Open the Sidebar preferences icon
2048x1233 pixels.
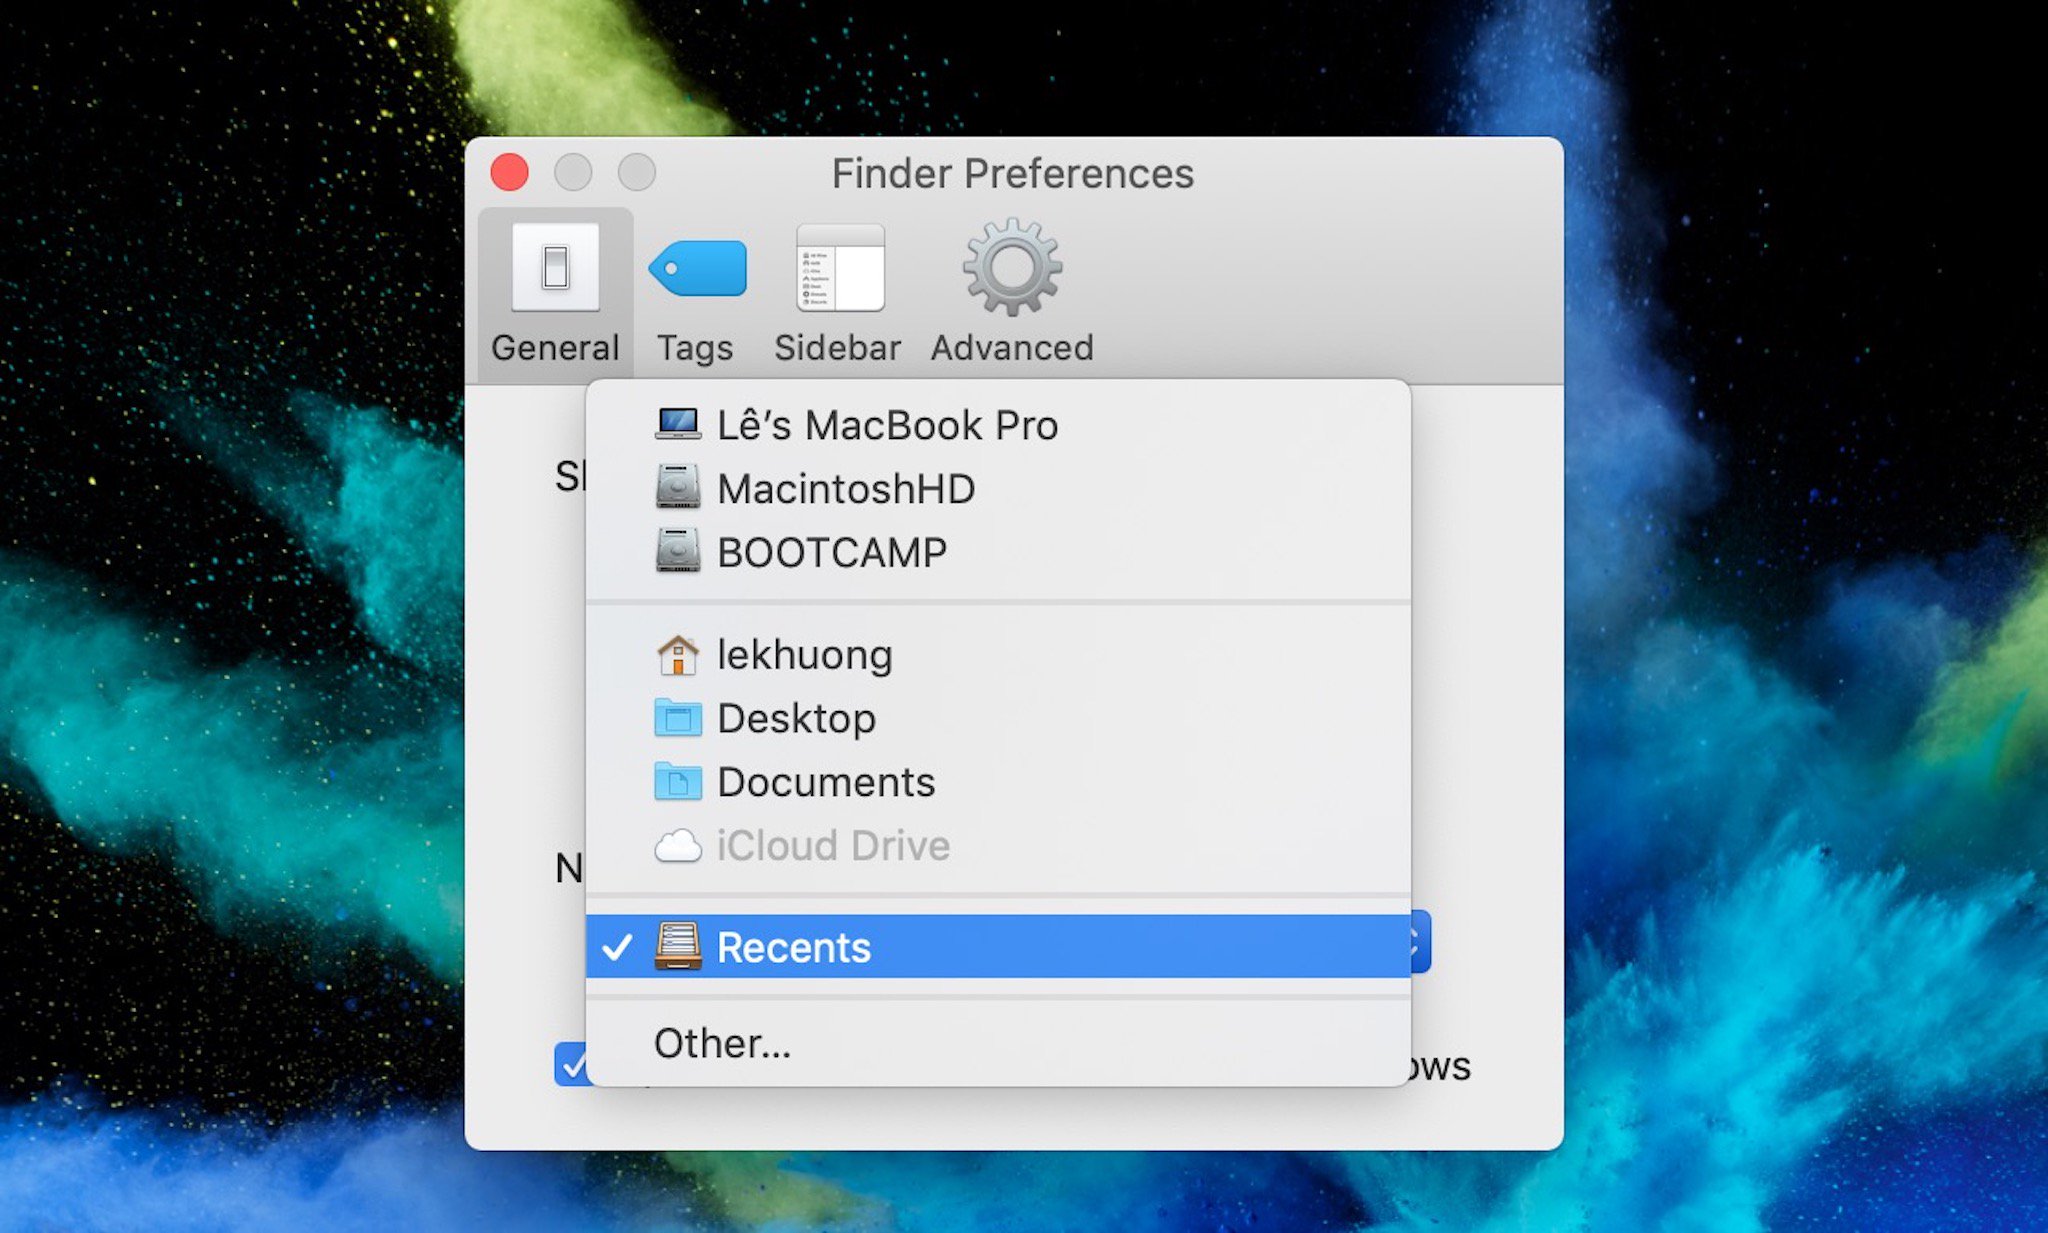point(839,268)
